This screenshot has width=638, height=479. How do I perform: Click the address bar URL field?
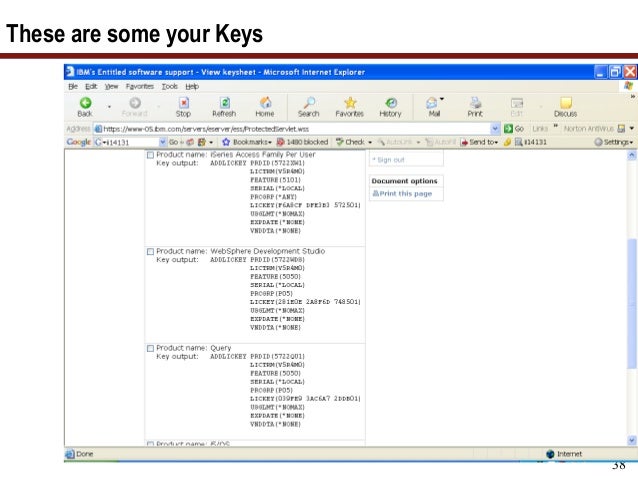pos(292,129)
